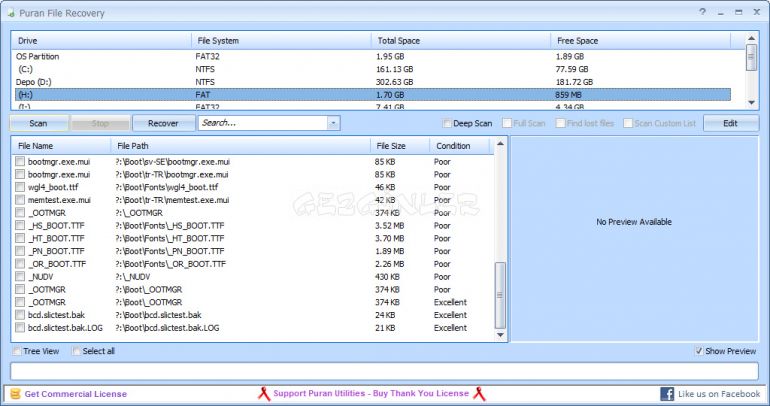
Task: Toggle the Scan Custom List checkbox
Action: pyautogui.click(x=628, y=123)
